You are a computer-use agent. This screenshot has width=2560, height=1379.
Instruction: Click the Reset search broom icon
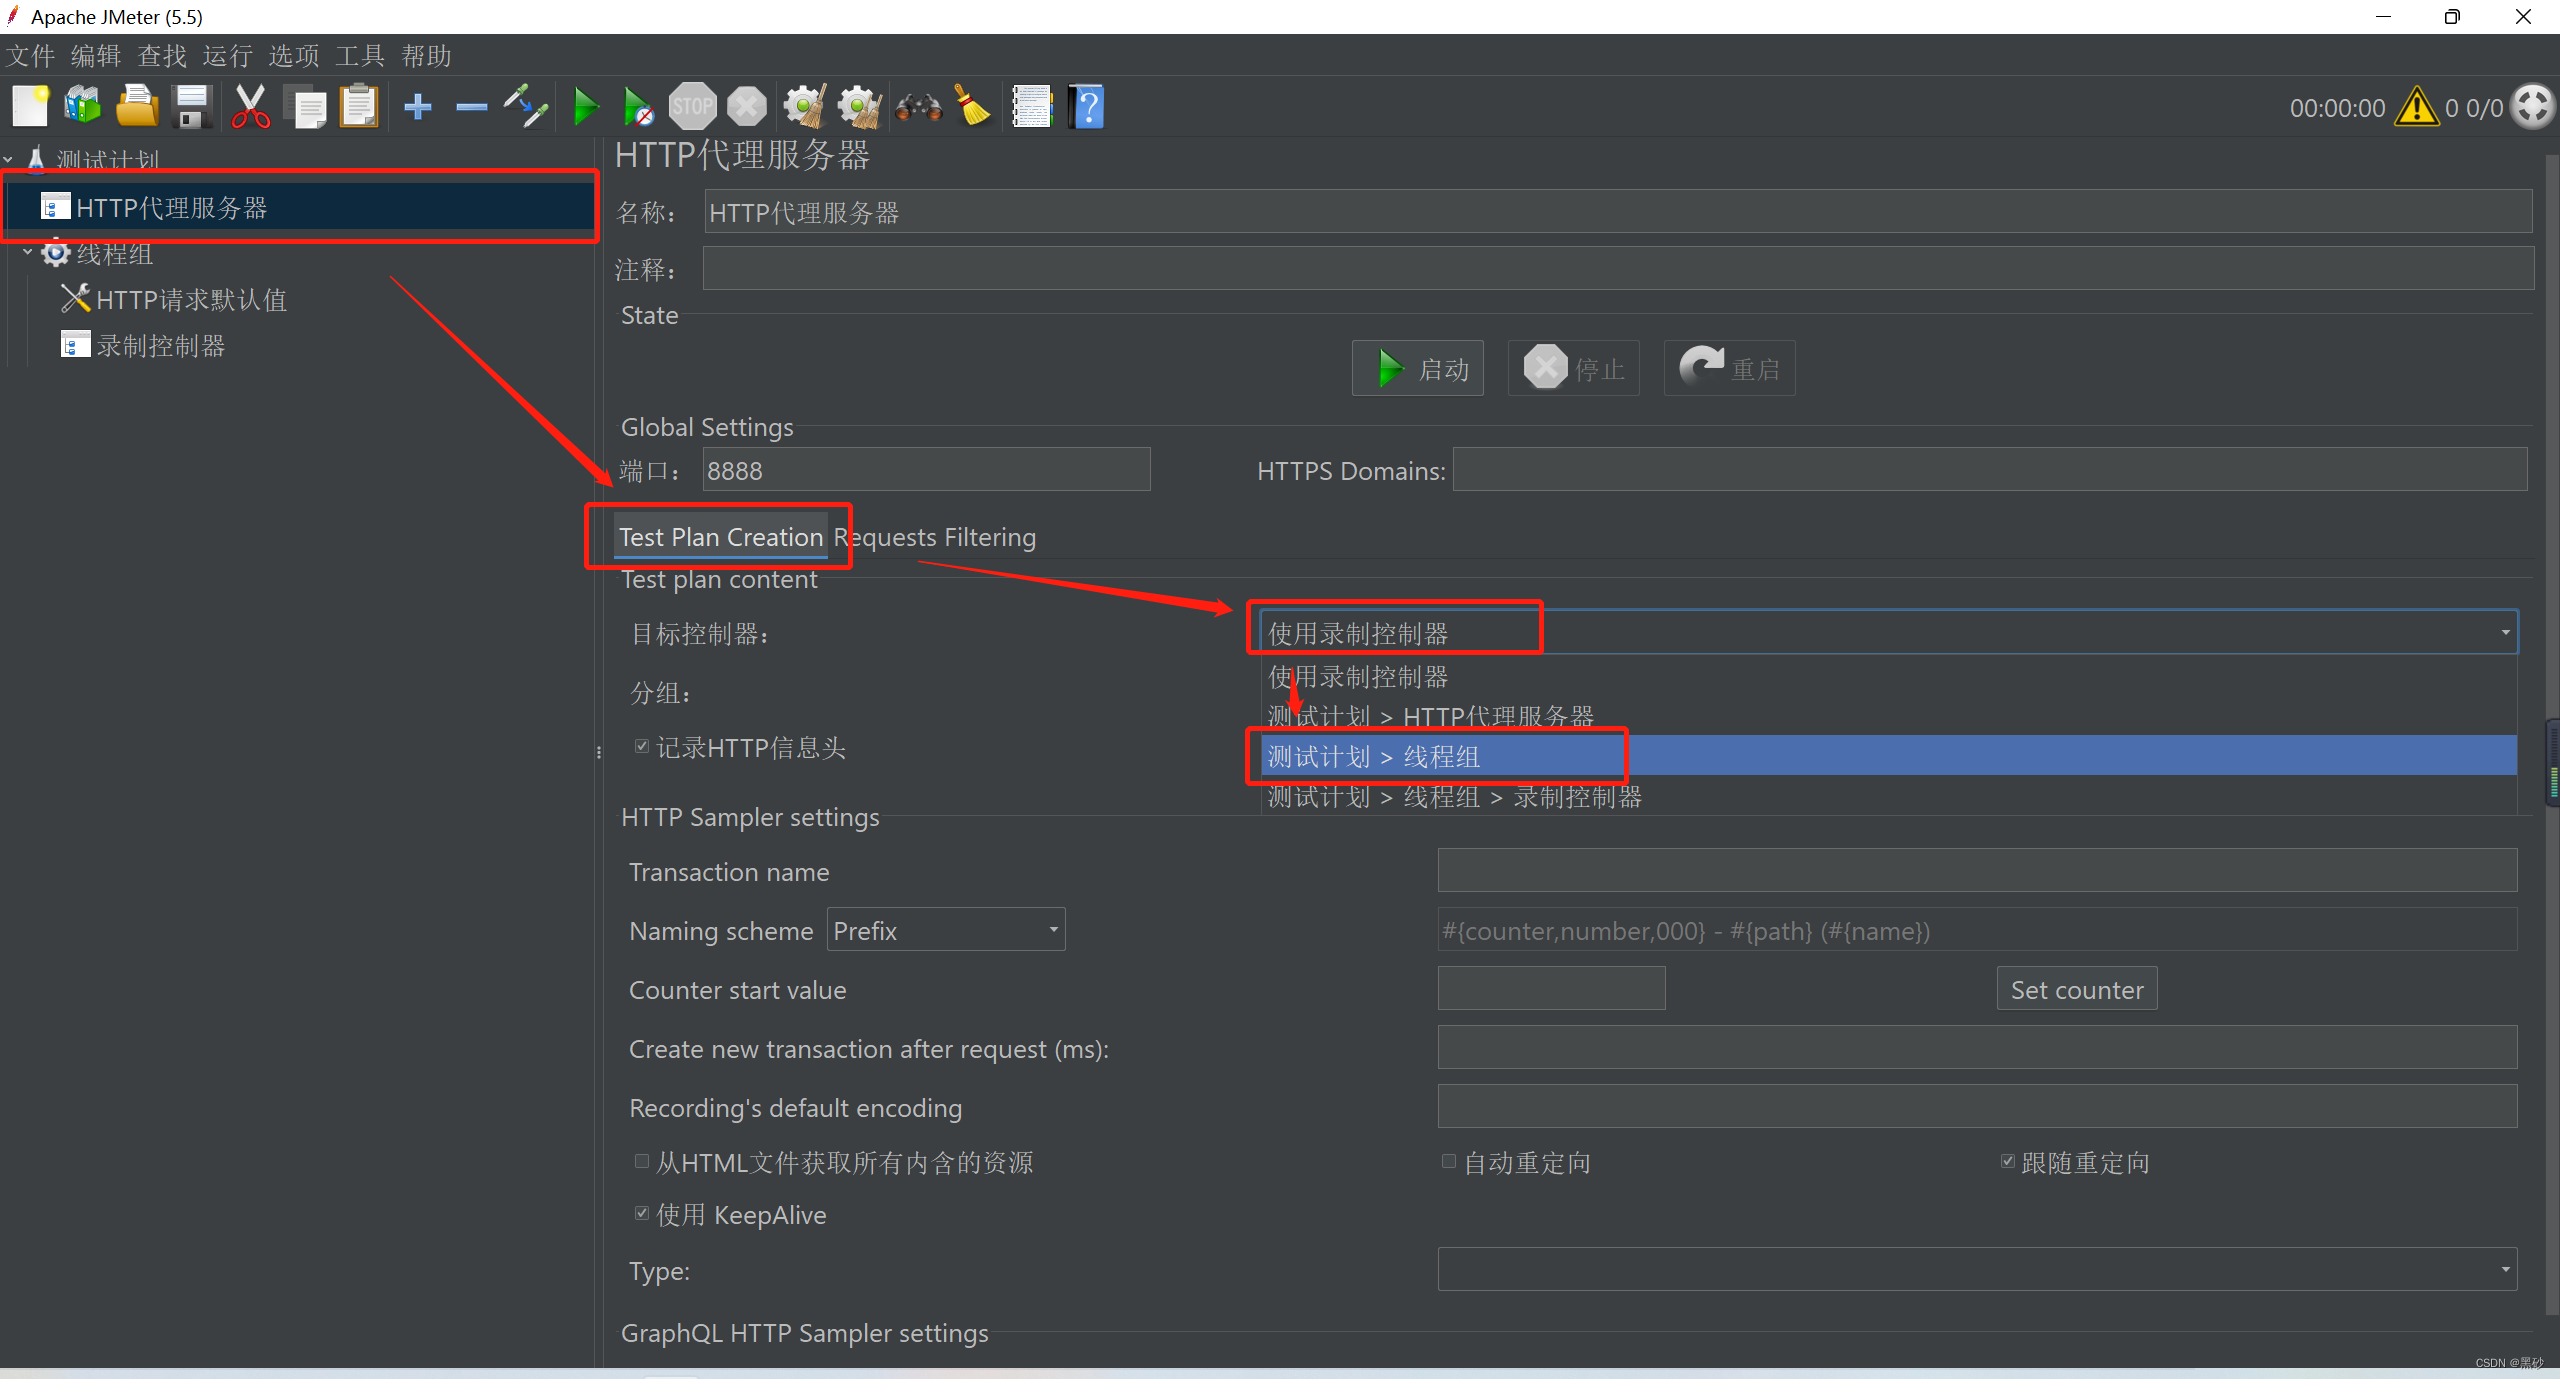pyautogui.click(x=973, y=106)
